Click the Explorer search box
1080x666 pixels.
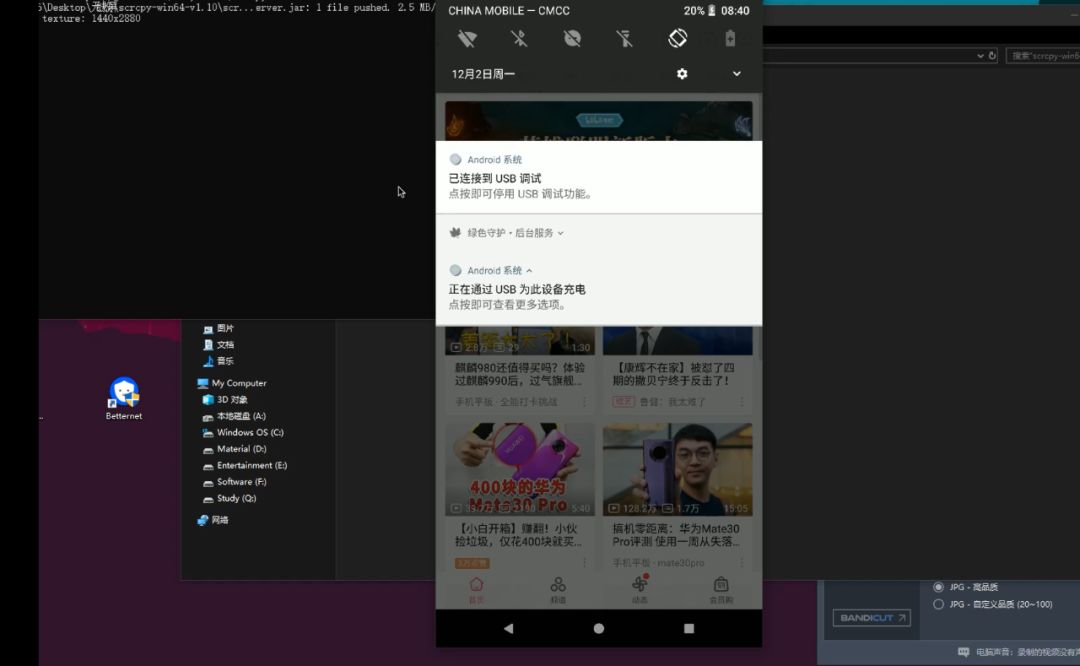pos(1043,56)
